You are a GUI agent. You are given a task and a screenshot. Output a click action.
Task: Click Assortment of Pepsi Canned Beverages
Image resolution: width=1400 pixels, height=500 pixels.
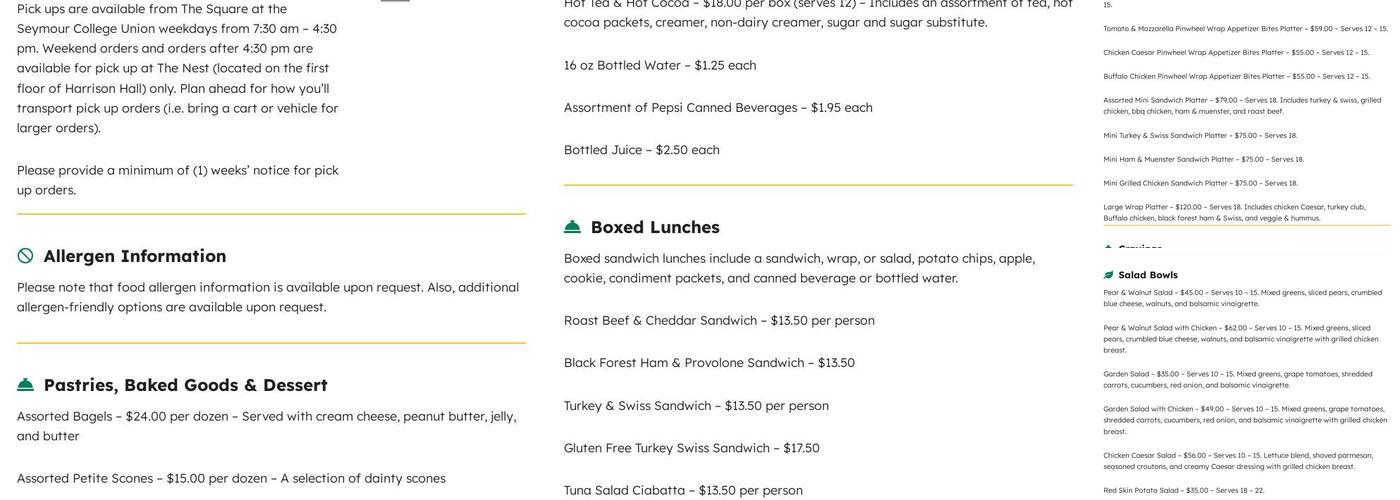tap(718, 107)
